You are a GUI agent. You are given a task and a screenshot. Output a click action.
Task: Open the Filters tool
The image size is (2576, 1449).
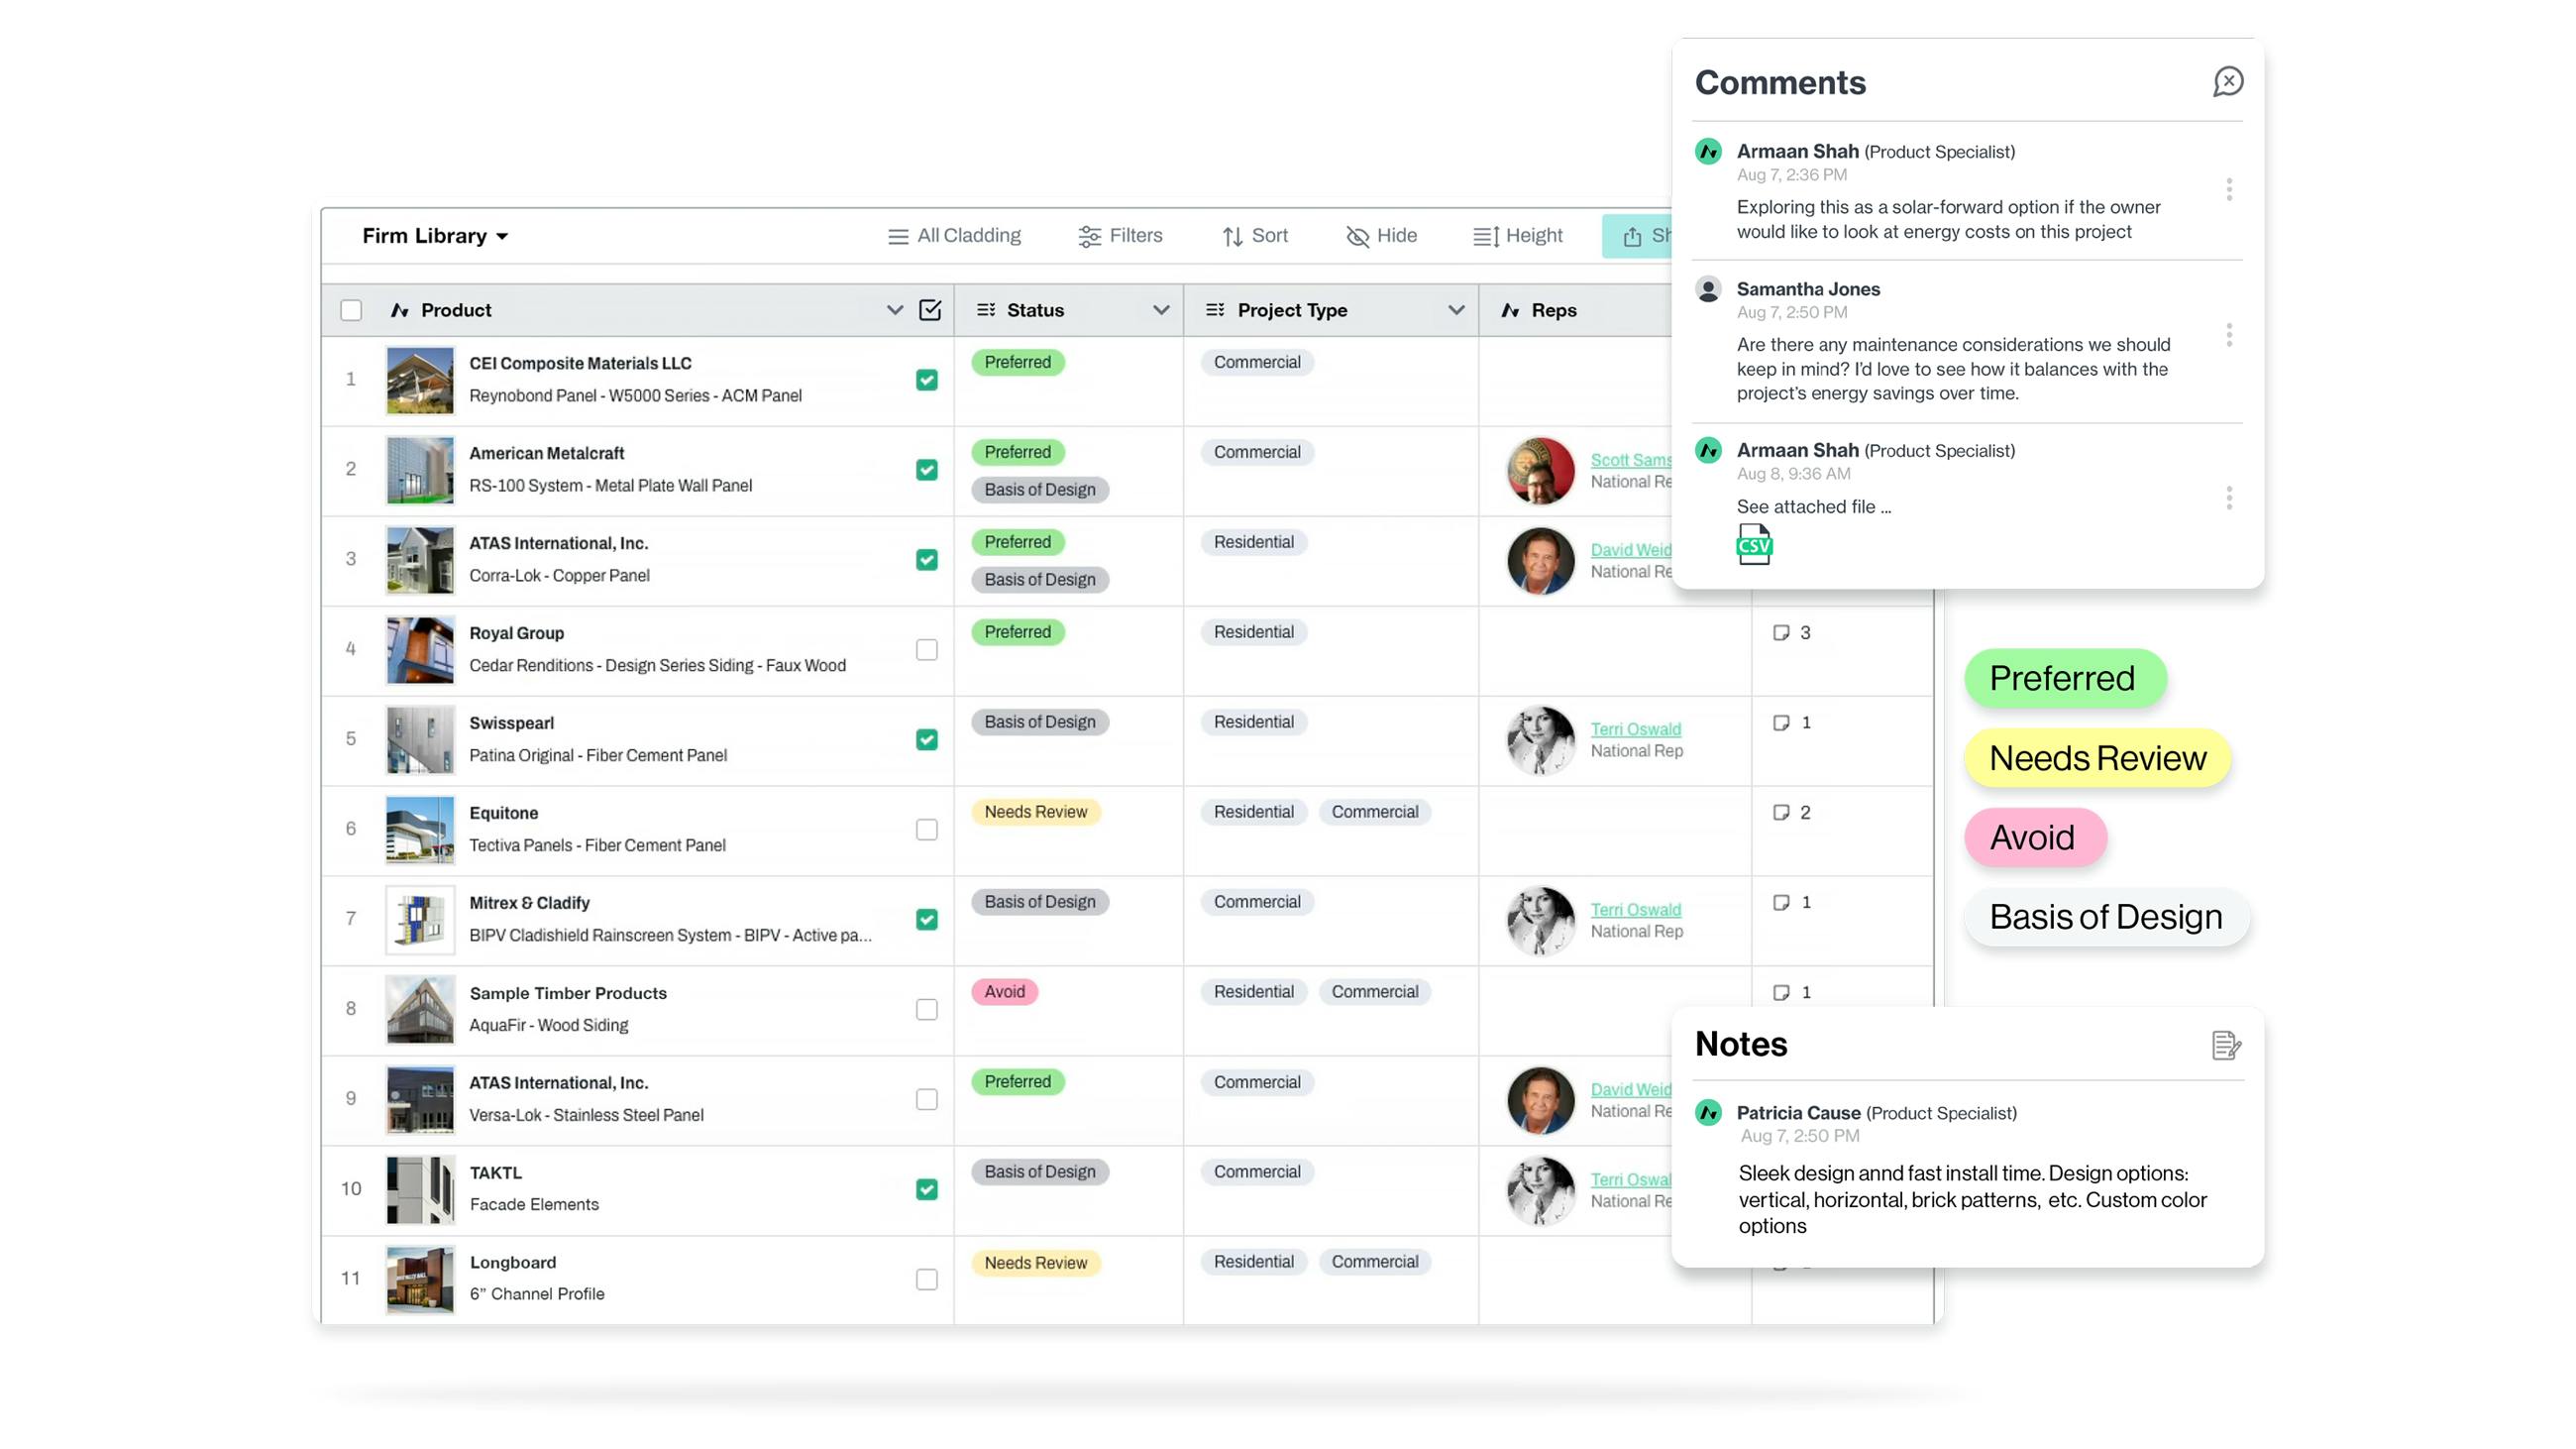[1120, 236]
